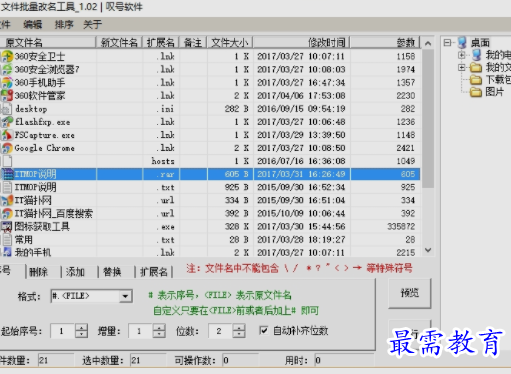Click the 2016/07/16 16:36:08 date cell
Image resolution: width=511 pixels, height=374 pixels.
[x=301, y=161]
